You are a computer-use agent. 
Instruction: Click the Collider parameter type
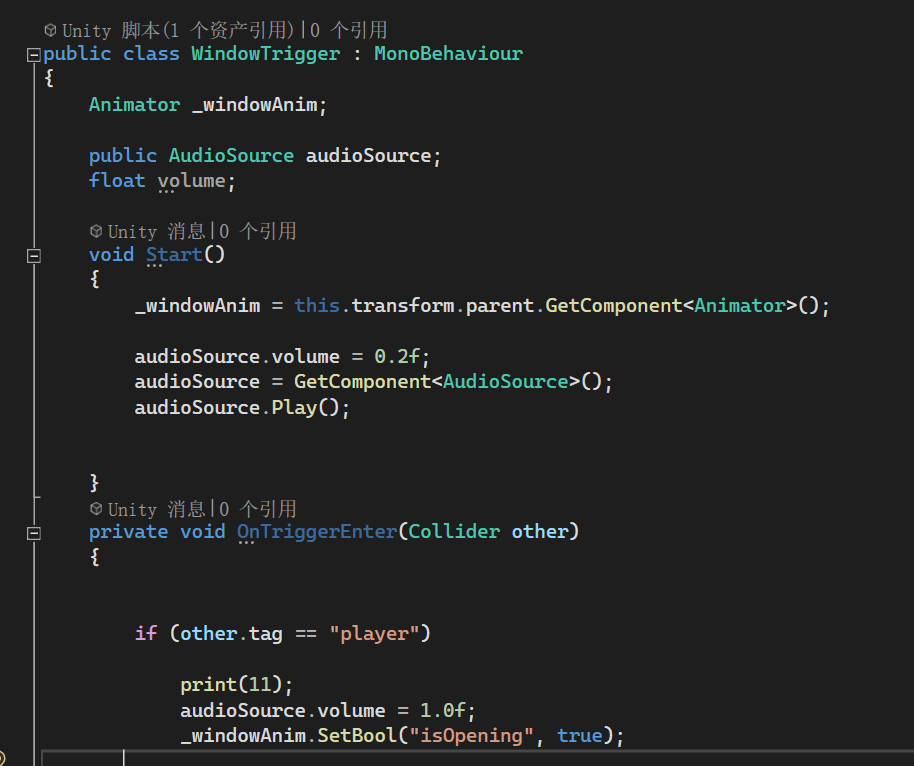pos(454,532)
